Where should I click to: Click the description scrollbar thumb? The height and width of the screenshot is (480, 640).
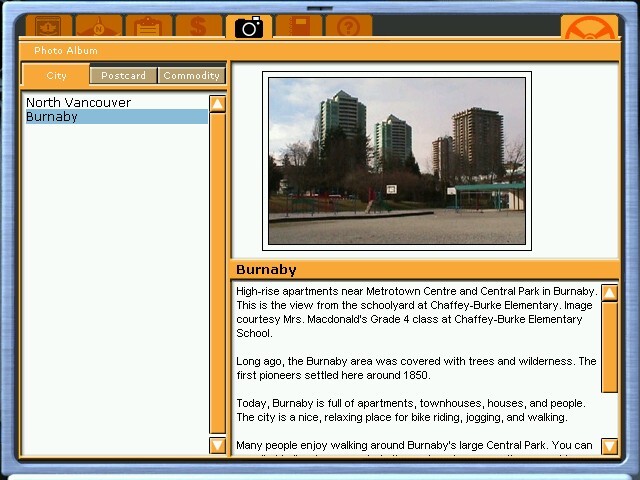click(609, 347)
